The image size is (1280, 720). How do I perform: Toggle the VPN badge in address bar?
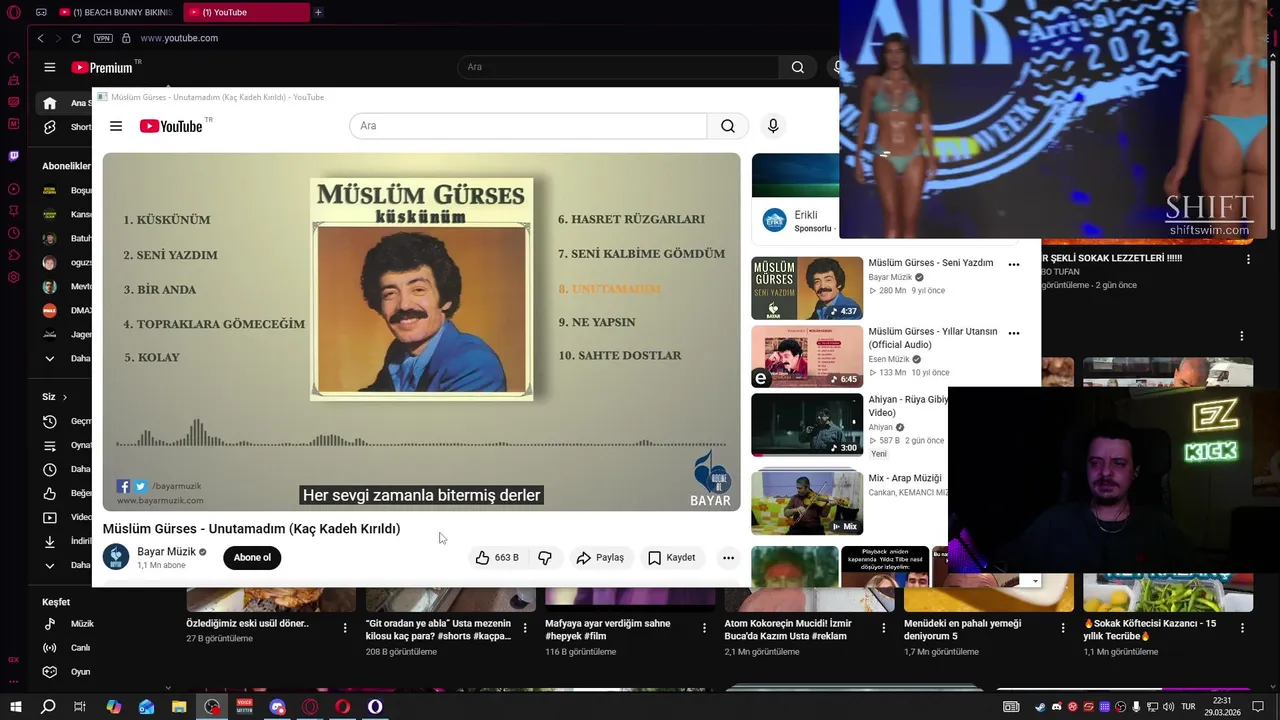[x=103, y=38]
